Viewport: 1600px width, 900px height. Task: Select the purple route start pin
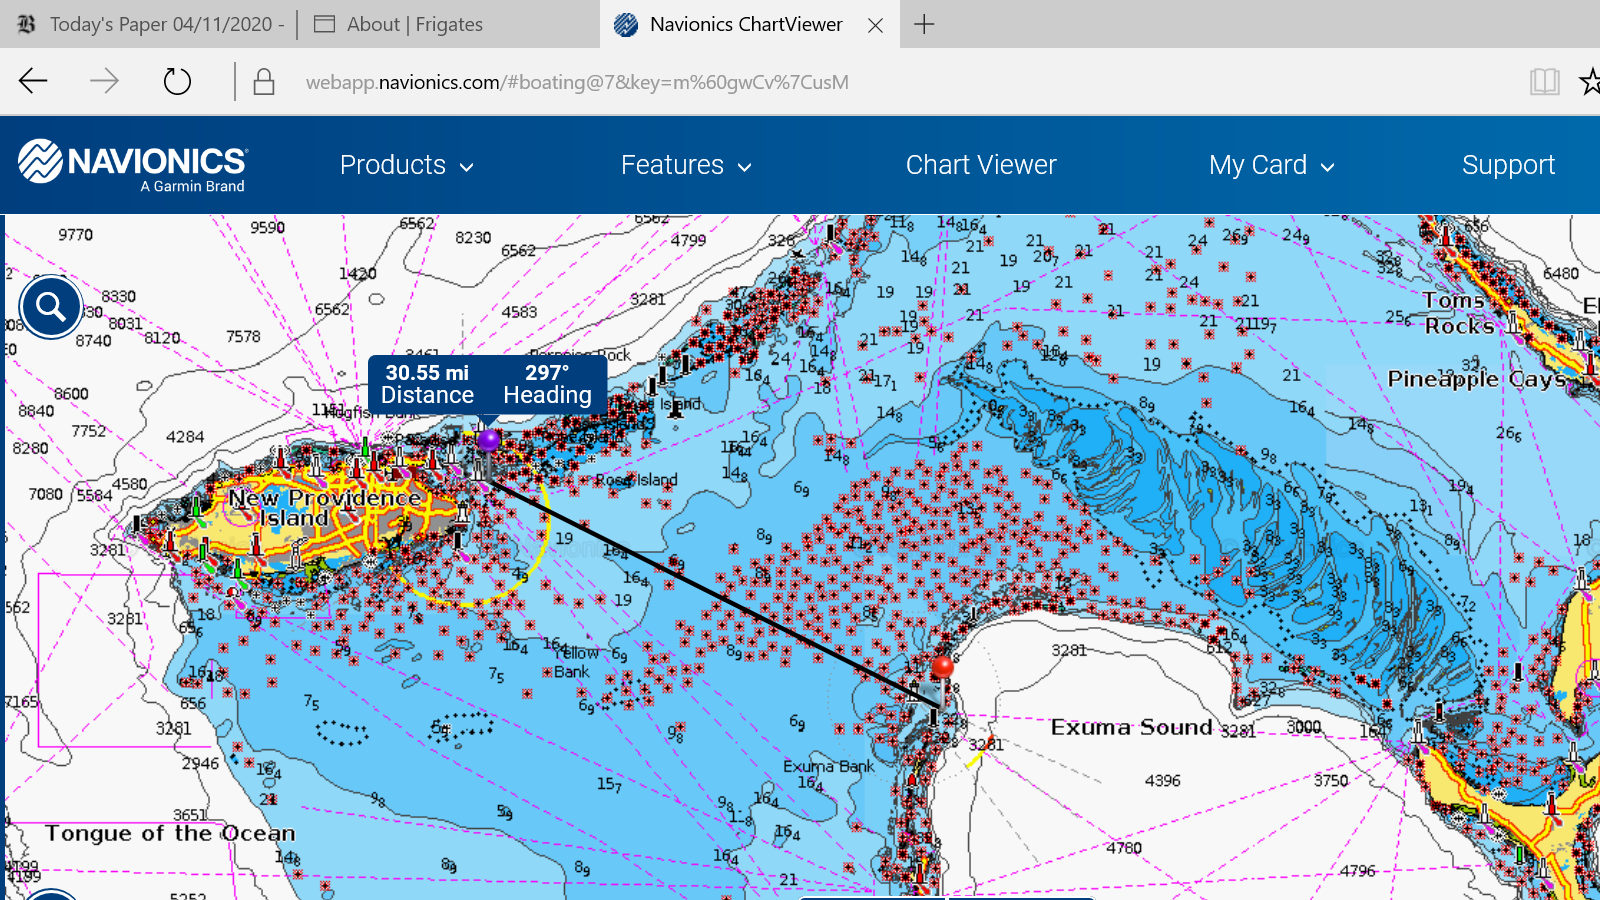[x=488, y=440]
